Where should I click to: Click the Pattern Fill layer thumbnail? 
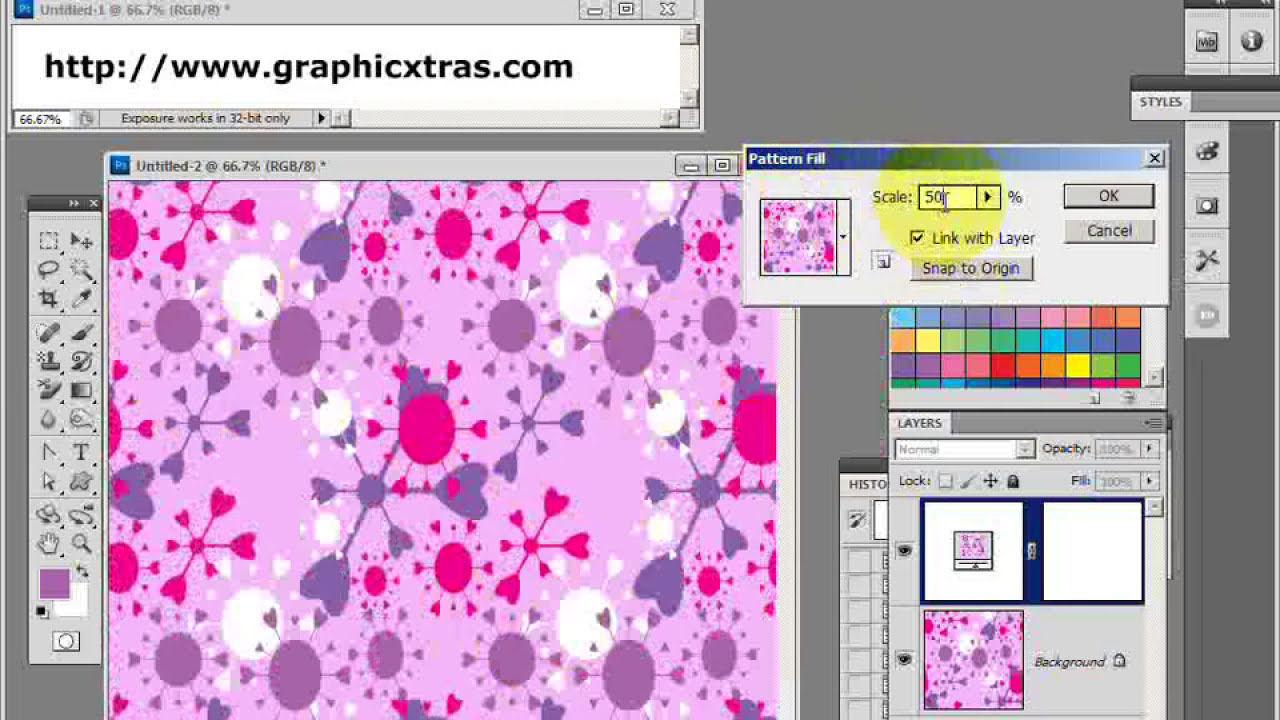pos(973,551)
